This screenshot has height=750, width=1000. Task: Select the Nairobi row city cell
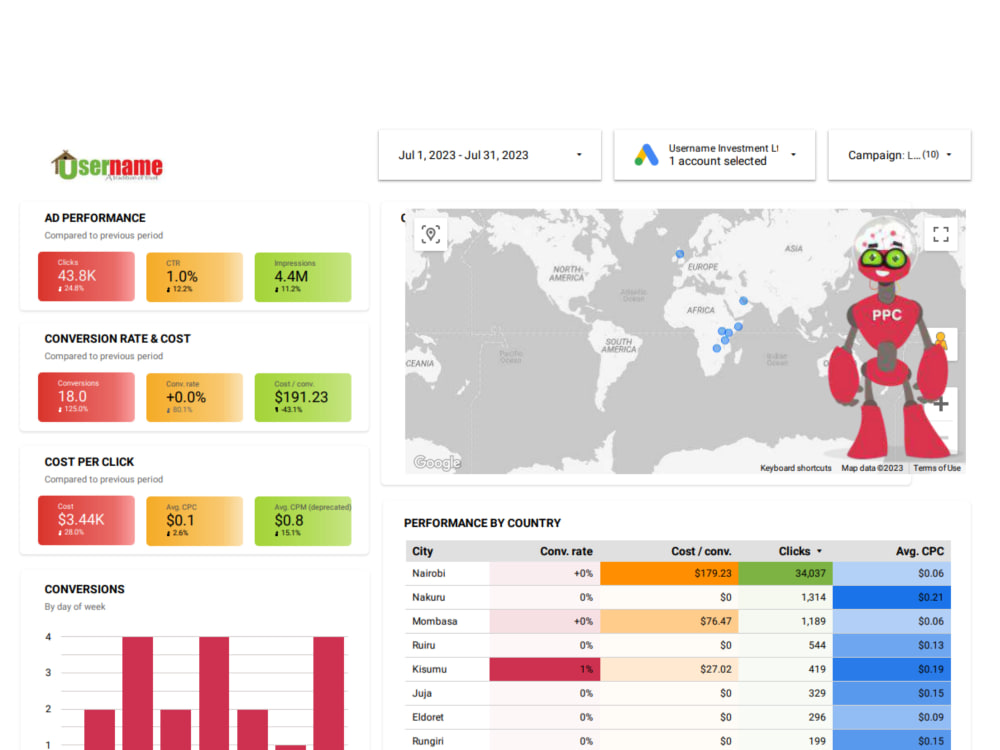448,573
